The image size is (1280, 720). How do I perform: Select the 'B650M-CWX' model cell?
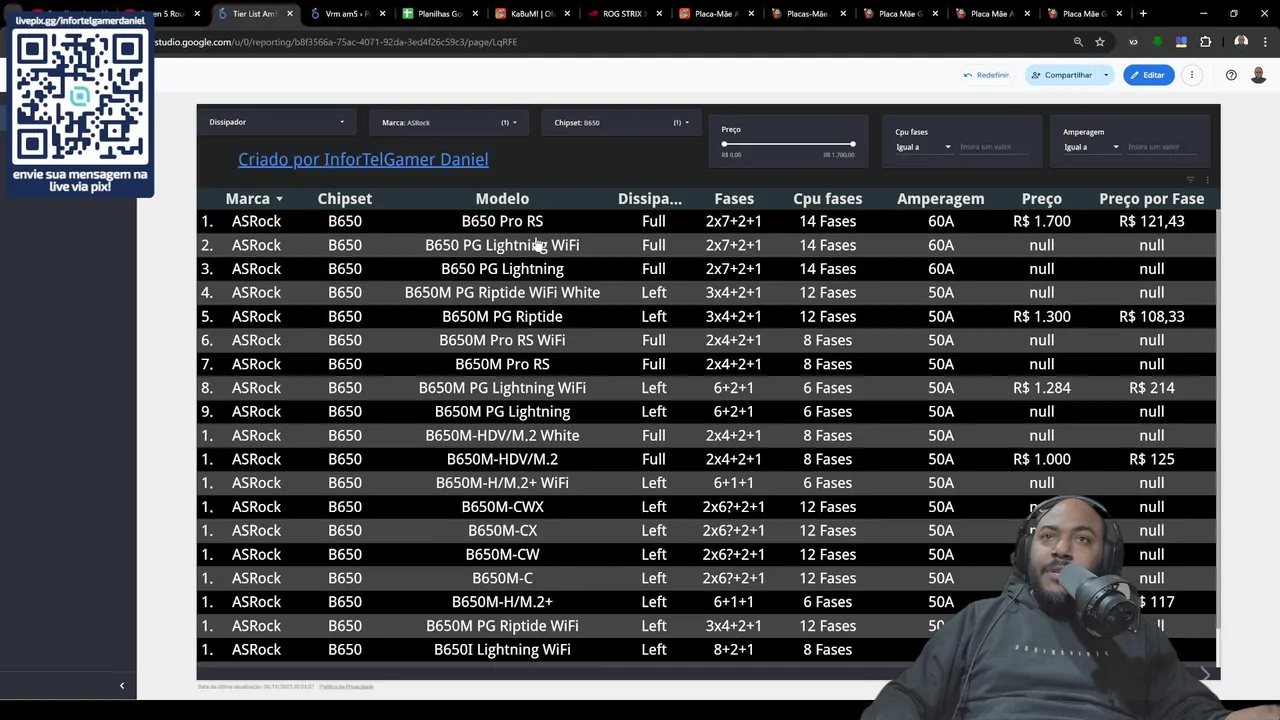(502, 507)
